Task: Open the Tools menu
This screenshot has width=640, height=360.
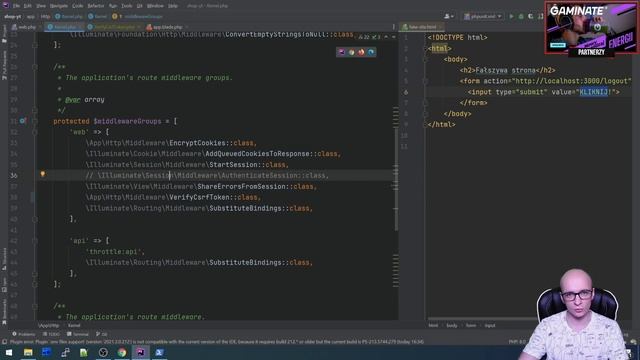Action: (x=127, y=6)
